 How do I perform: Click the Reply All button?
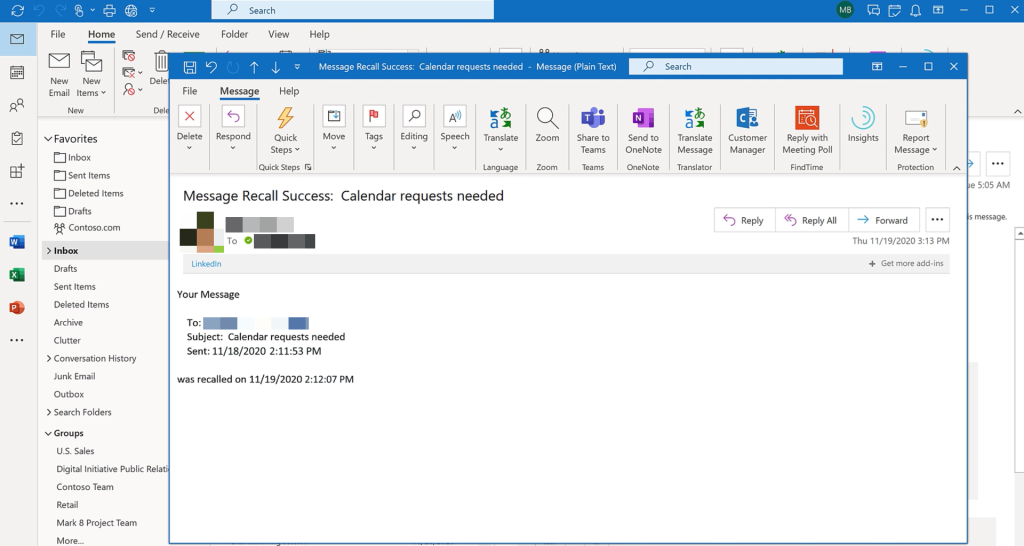point(811,220)
